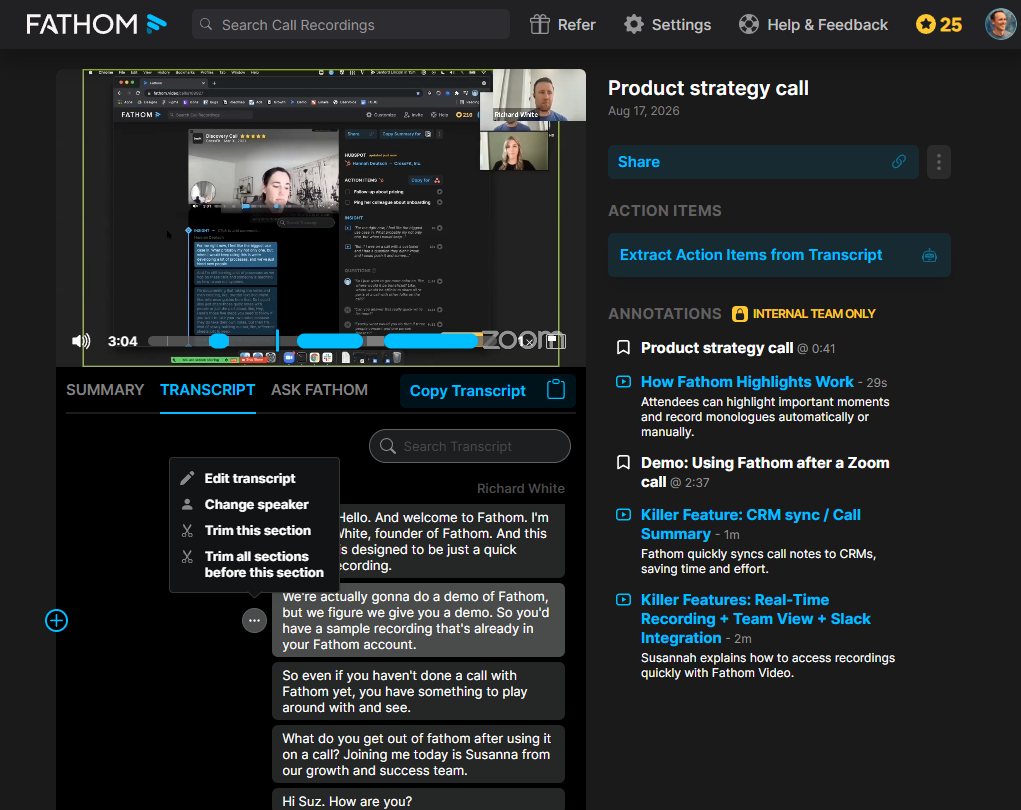Open the Refer gift icon
1021x810 pixels.
coord(539,25)
